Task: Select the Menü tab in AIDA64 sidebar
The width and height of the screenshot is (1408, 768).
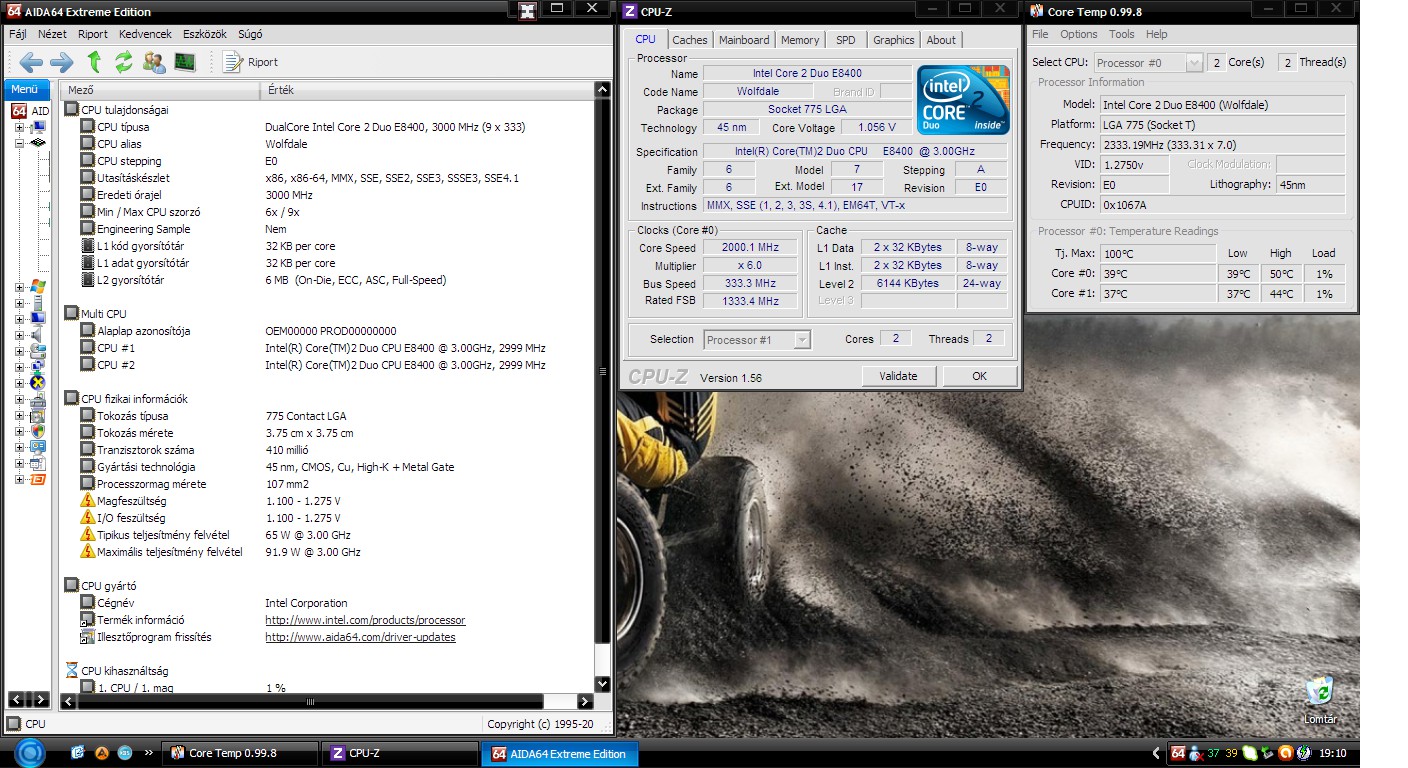Action: click(x=25, y=89)
